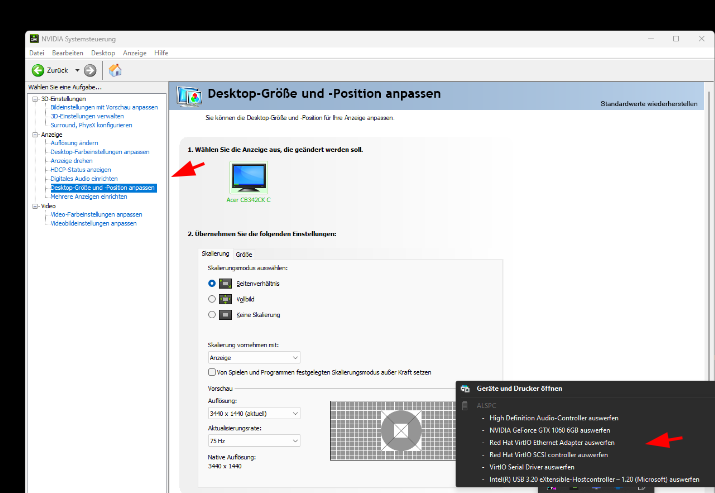Open Anzeige drehen page
Image resolution: width=715 pixels, height=493 pixels.
(71, 161)
